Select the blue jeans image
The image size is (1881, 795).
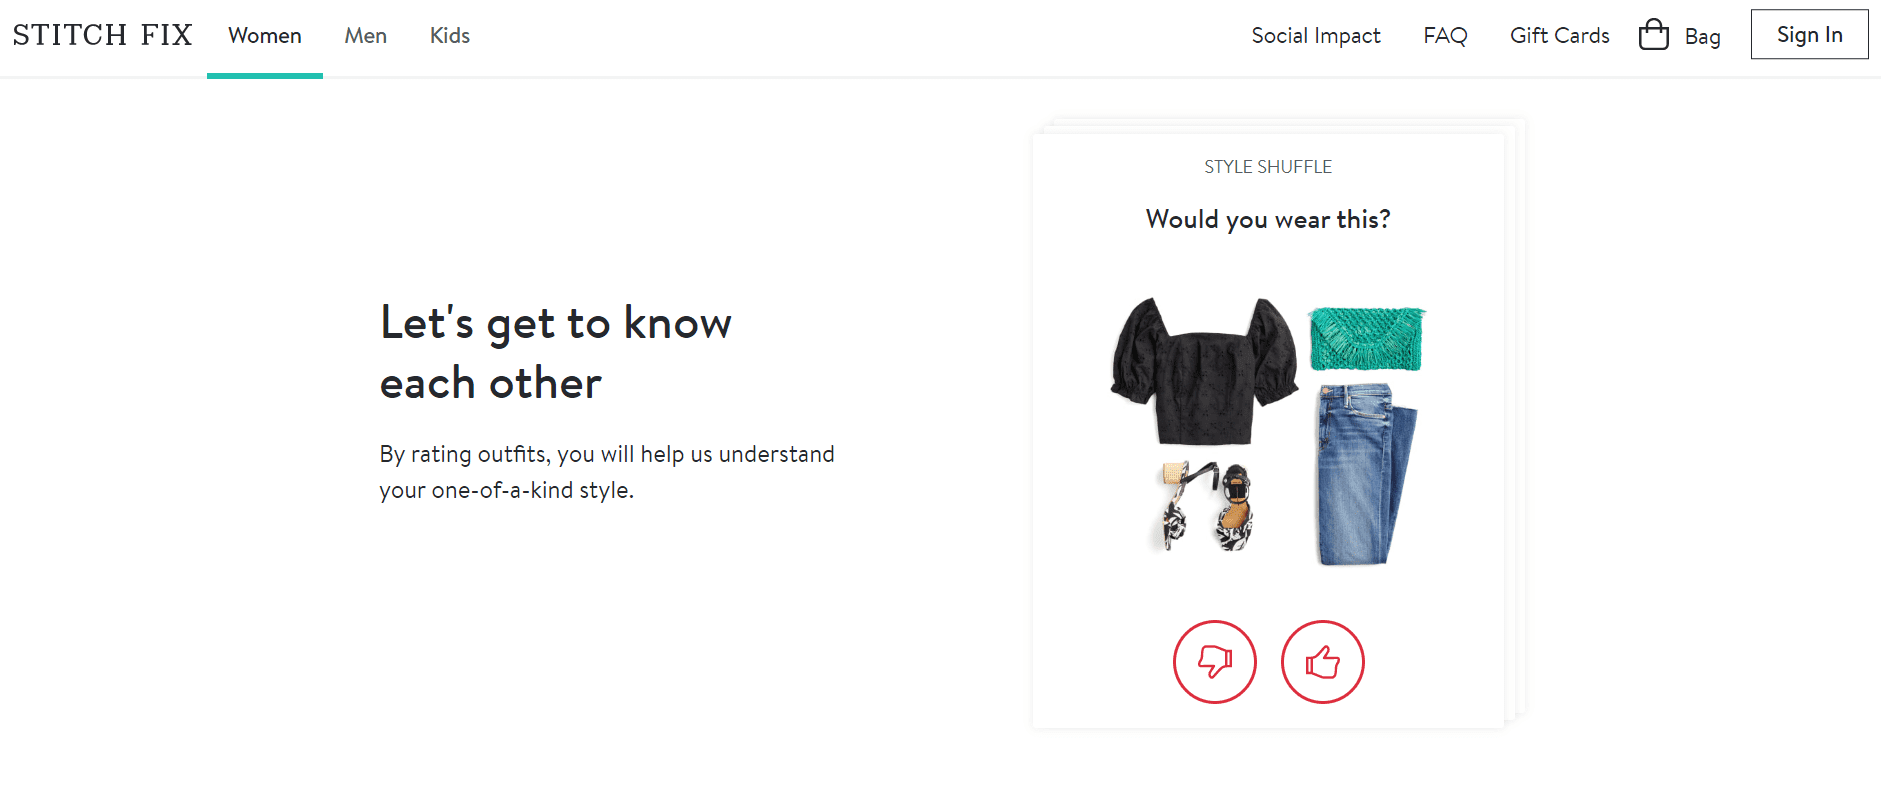pos(1364,474)
